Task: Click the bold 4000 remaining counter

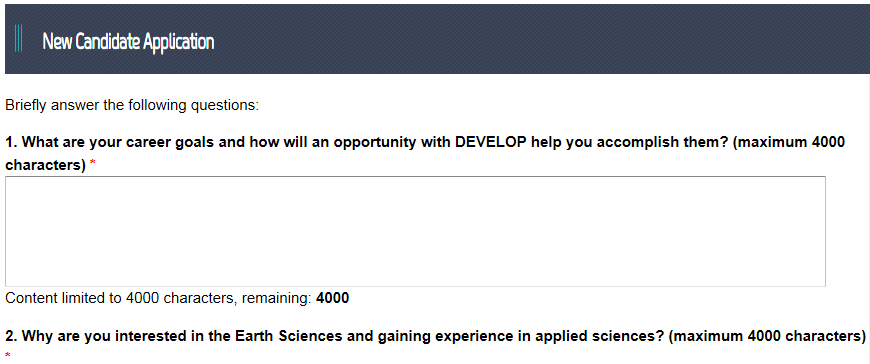Action: [x=333, y=299]
